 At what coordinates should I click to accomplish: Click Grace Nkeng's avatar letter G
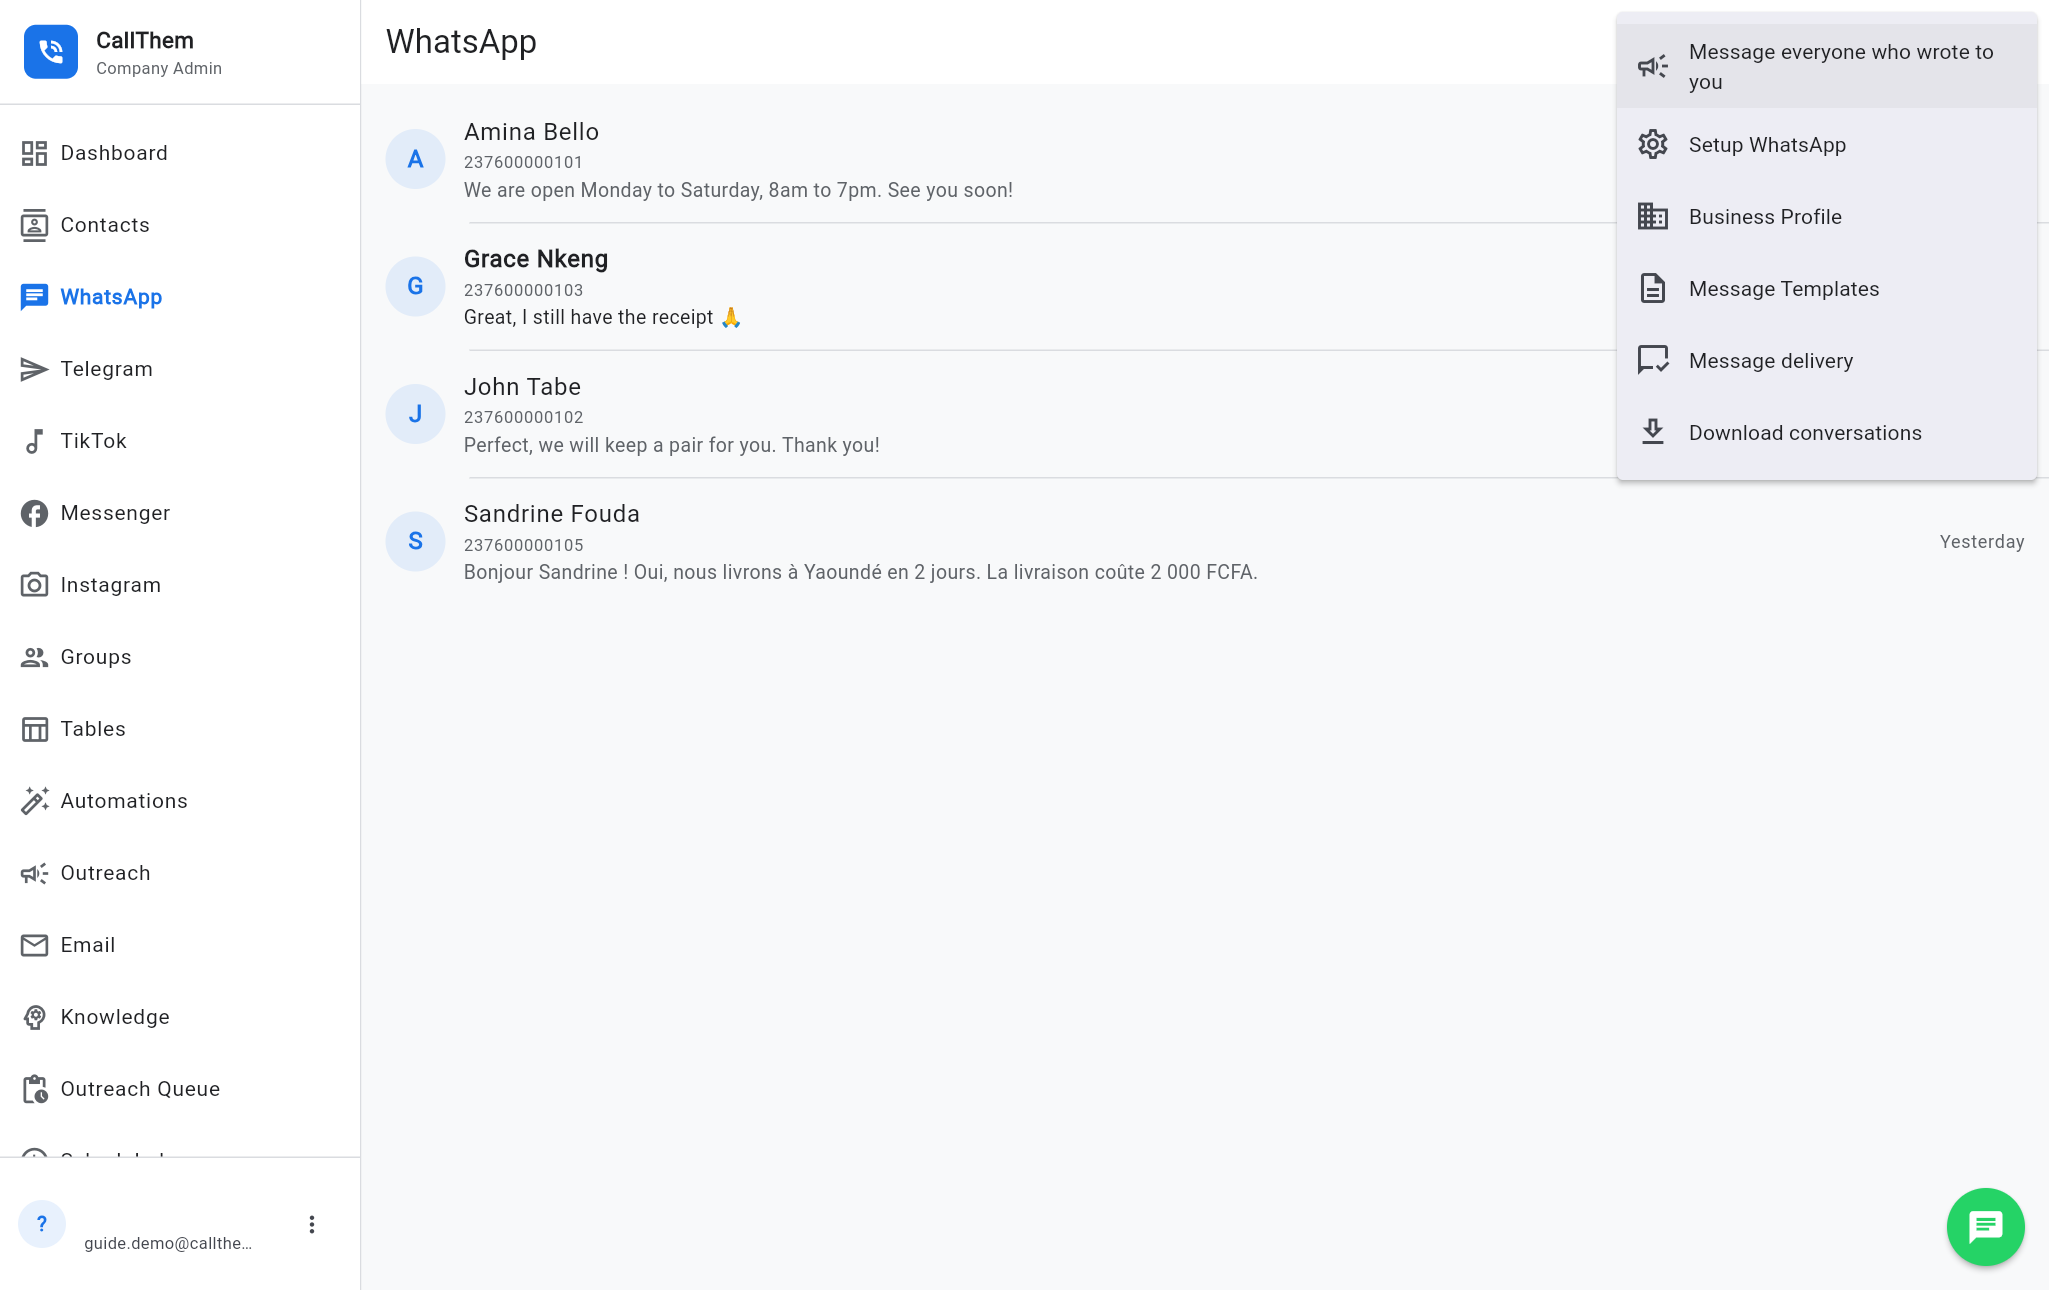pyautogui.click(x=415, y=286)
